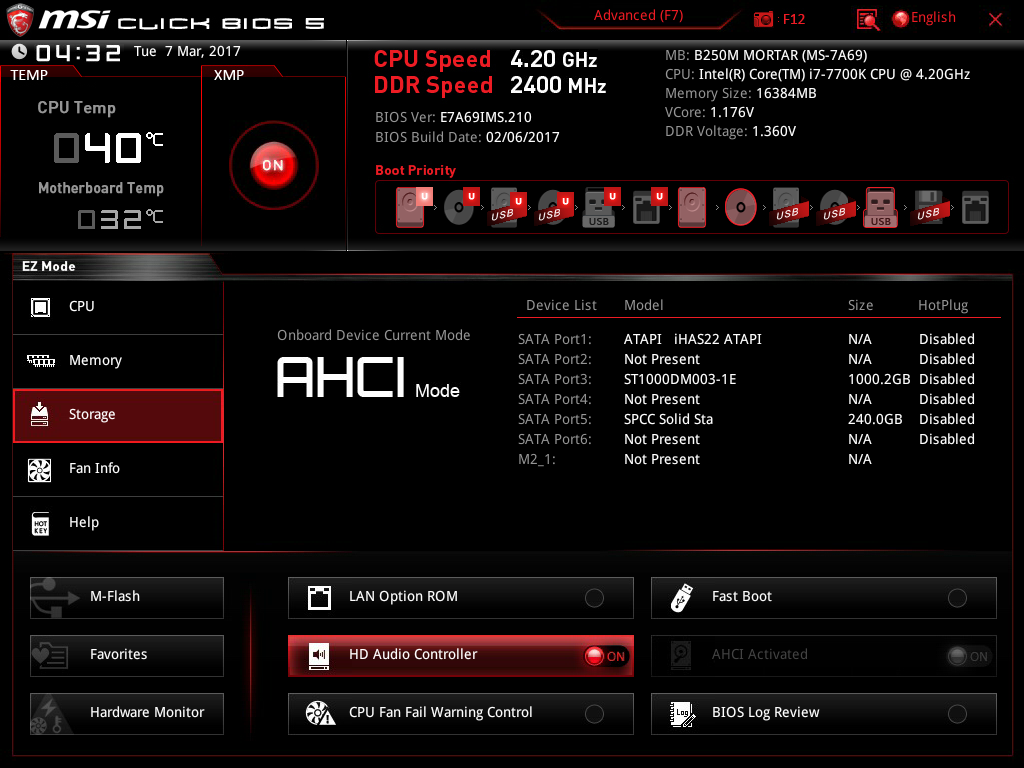1024x768 pixels.
Task: Turn off the HD Audio Controller switch
Action: 605,656
